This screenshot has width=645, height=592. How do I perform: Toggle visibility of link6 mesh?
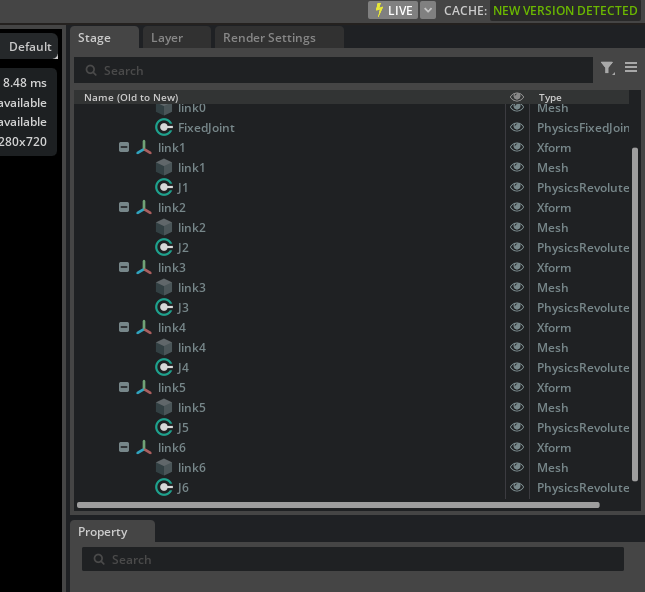pos(517,467)
